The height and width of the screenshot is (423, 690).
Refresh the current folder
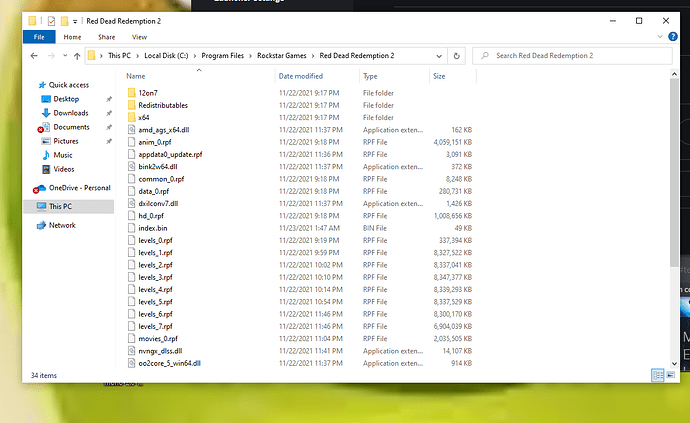click(x=456, y=56)
